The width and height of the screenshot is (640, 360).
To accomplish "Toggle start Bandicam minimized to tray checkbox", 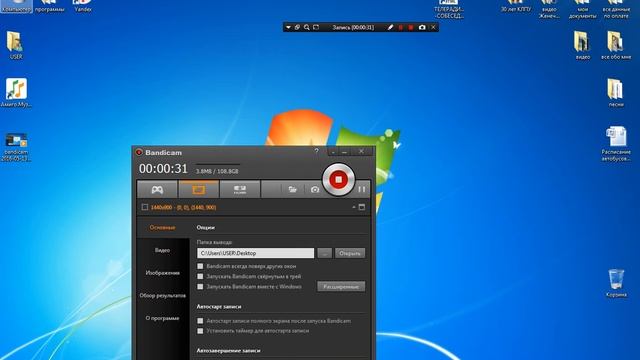I will 200,276.
